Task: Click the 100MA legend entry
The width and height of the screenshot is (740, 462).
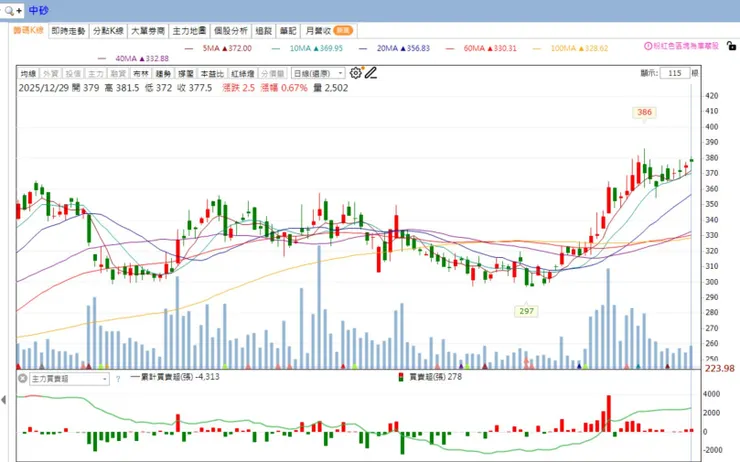Action: point(571,48)
